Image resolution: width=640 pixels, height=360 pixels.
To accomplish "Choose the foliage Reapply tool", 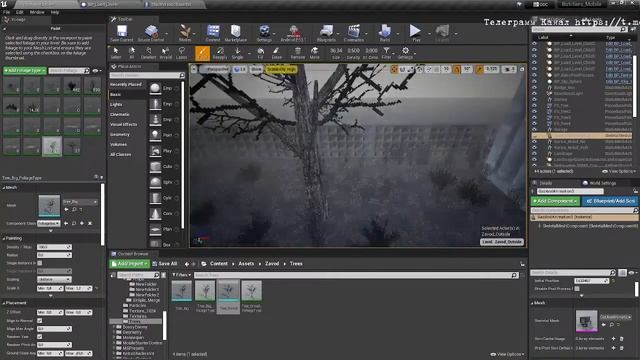I will (x=220, y=53).
